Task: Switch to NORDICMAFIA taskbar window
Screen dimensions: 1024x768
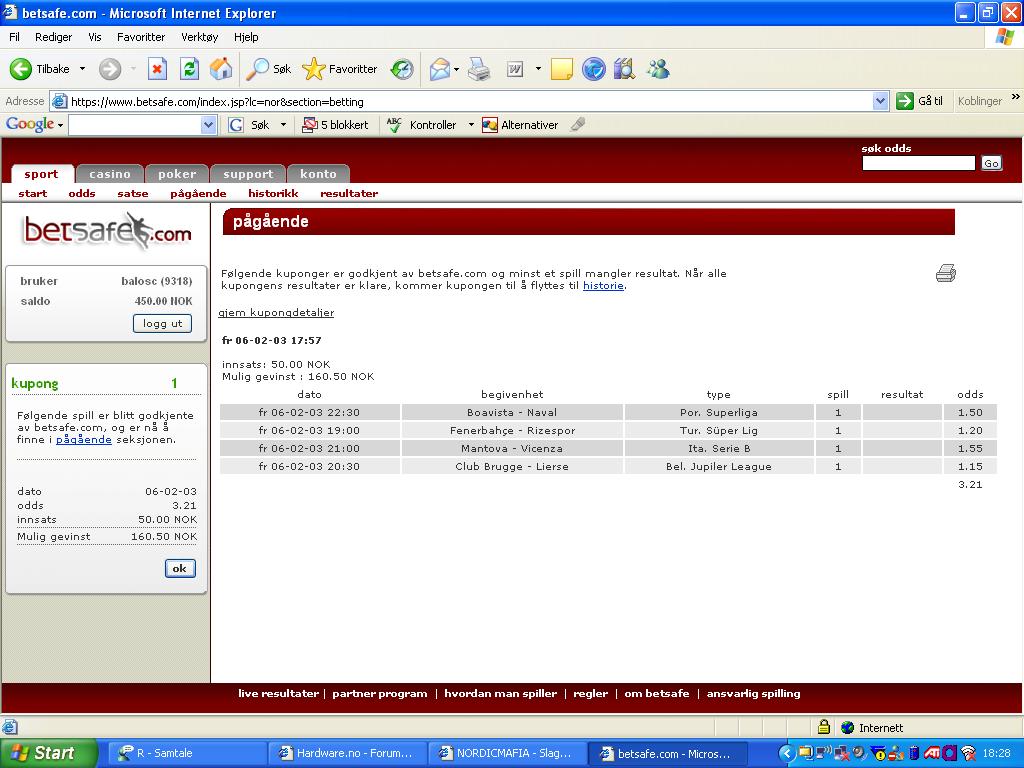Action: (507, 753)
